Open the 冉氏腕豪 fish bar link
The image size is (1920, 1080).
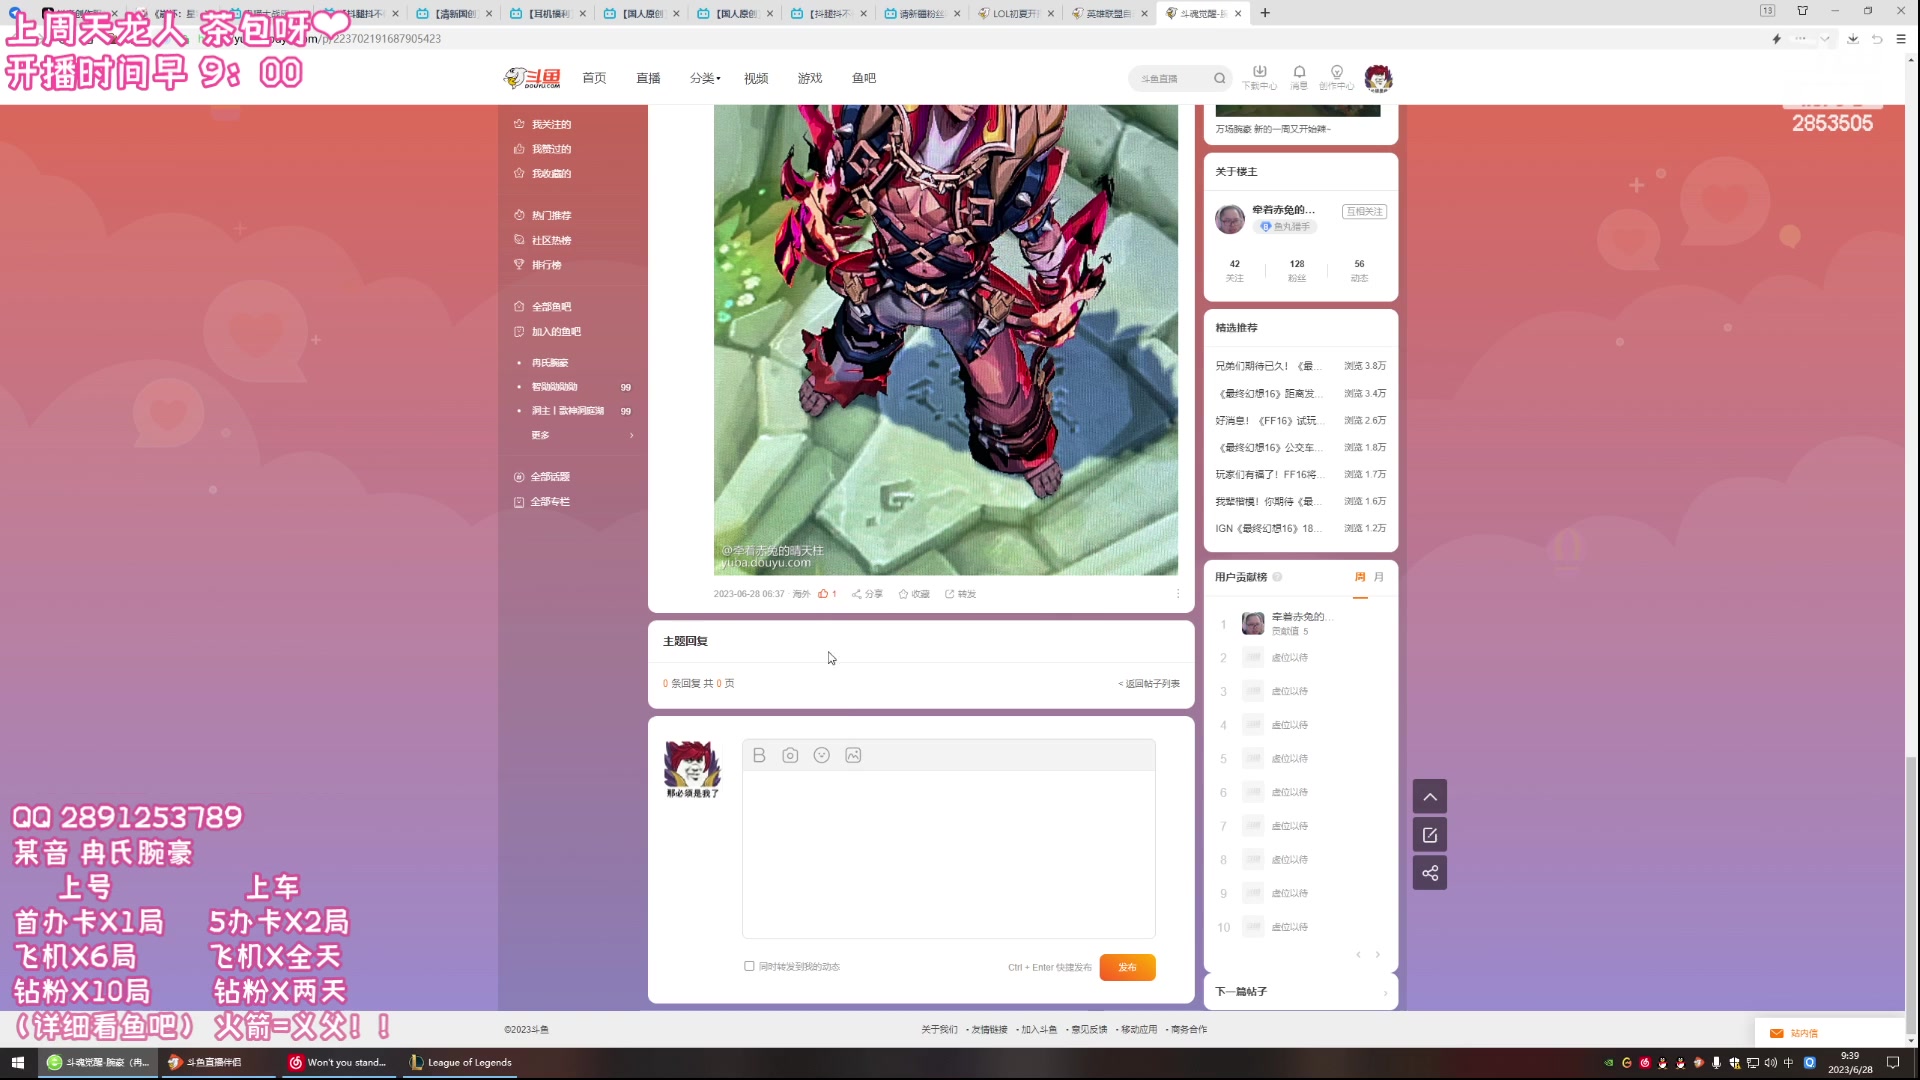pyautogui.click(x=550, y=363)
